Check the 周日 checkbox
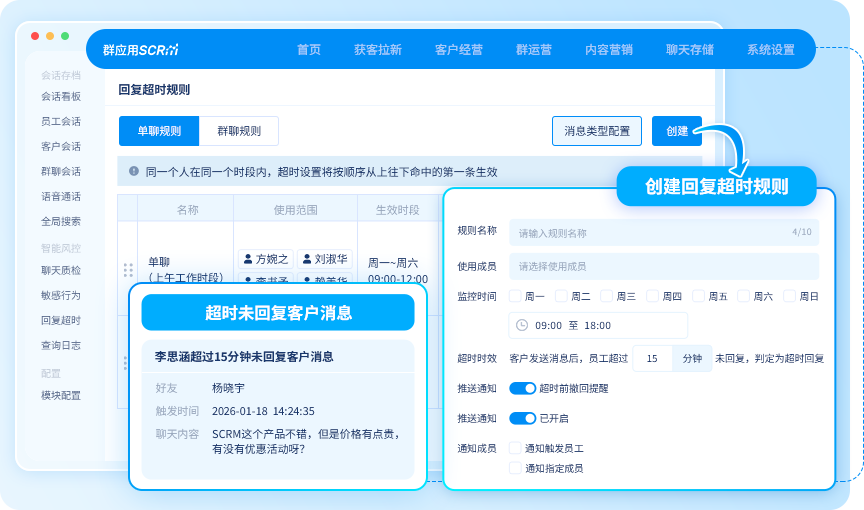 pyautogui.click(x=789, y=296)
